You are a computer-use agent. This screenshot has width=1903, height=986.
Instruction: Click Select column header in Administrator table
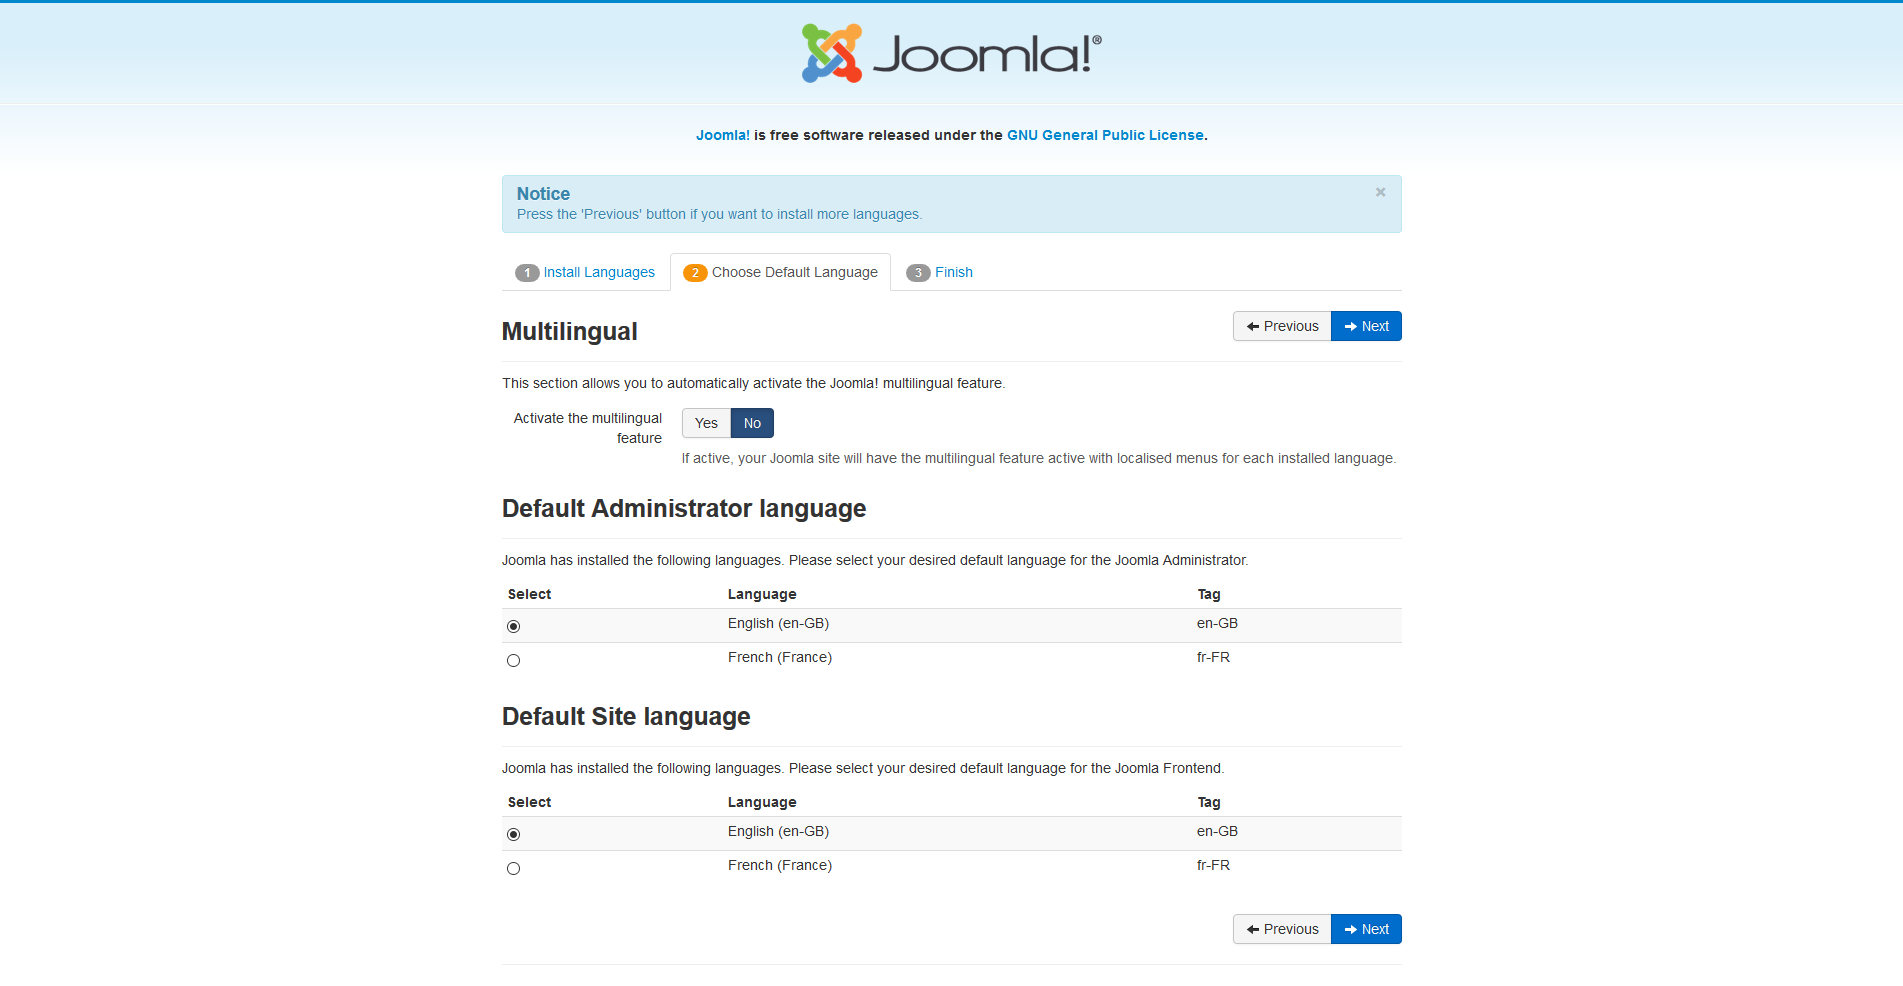tap(529, 594)
